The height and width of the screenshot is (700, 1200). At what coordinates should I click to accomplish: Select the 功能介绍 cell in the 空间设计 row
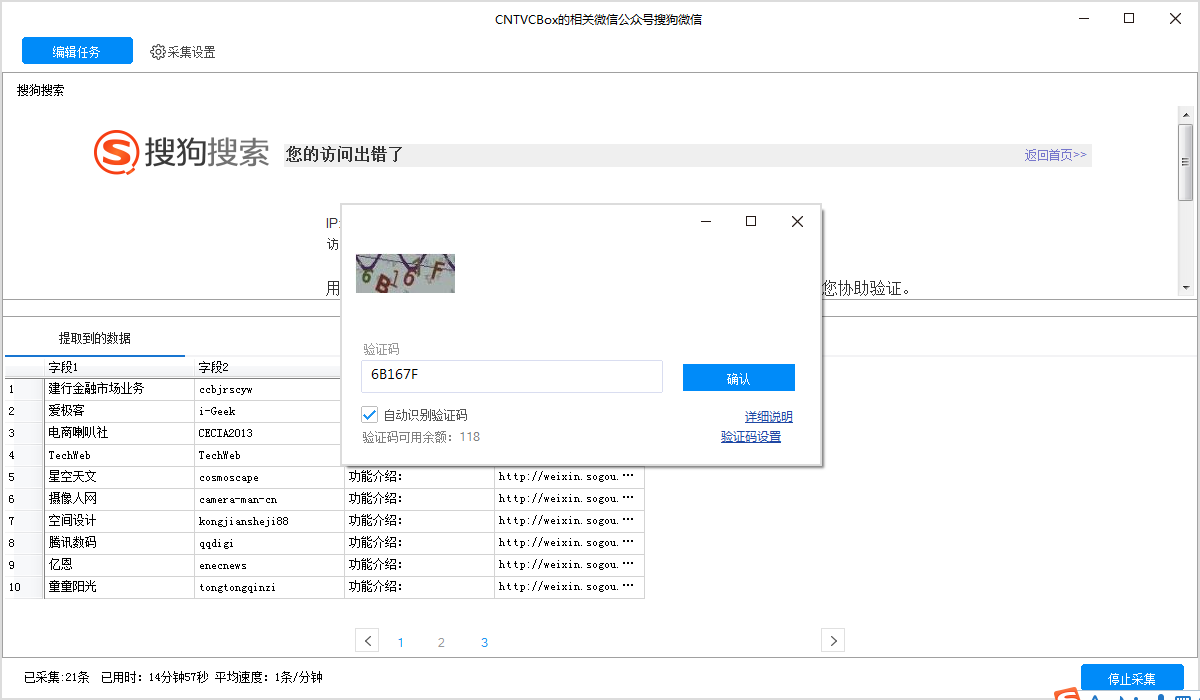point(419,520)
